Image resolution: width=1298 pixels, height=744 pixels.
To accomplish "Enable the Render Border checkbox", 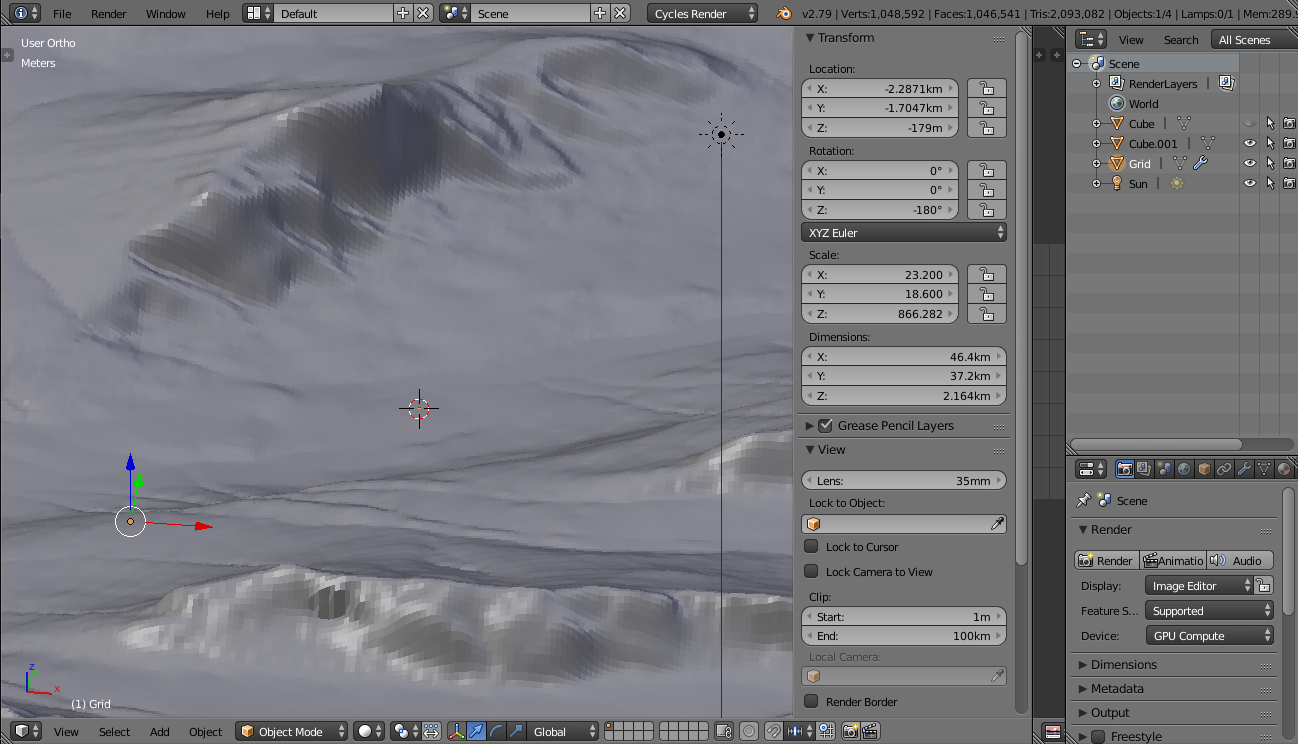I will click(812, 701).
